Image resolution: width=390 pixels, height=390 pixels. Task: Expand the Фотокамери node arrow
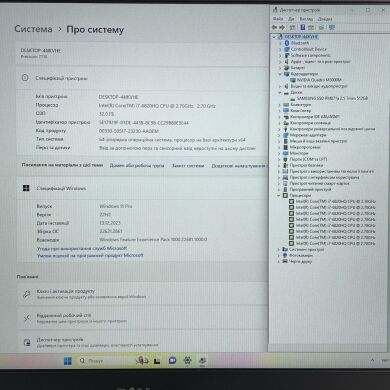tap(279, 255)
